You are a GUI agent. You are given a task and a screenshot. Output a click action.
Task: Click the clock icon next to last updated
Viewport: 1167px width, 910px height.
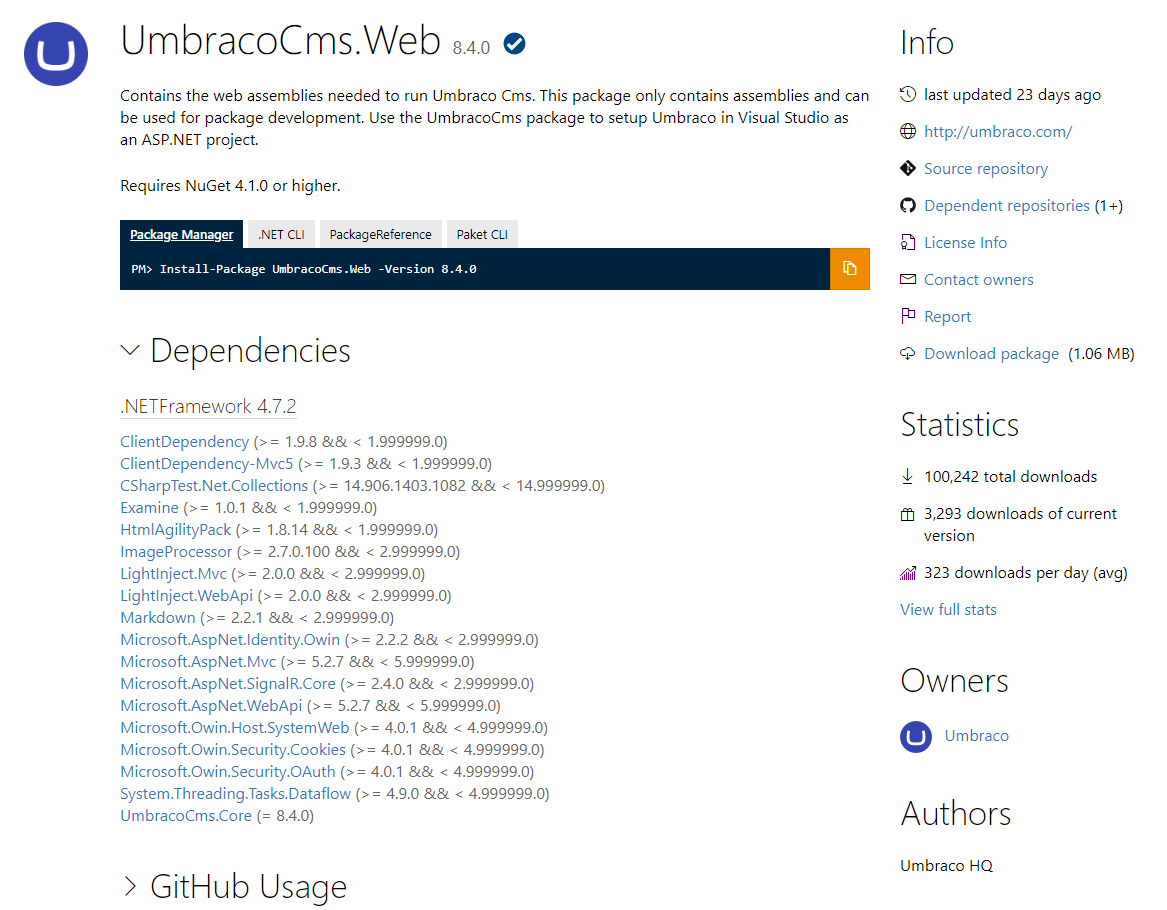coord(908,94)
